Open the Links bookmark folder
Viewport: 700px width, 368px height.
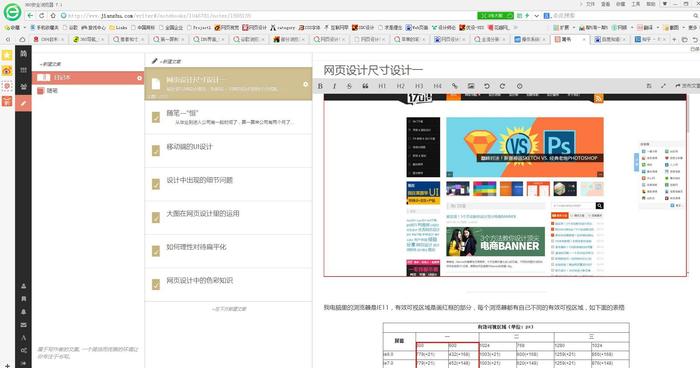pyautogui.click(x=118, y=28)
